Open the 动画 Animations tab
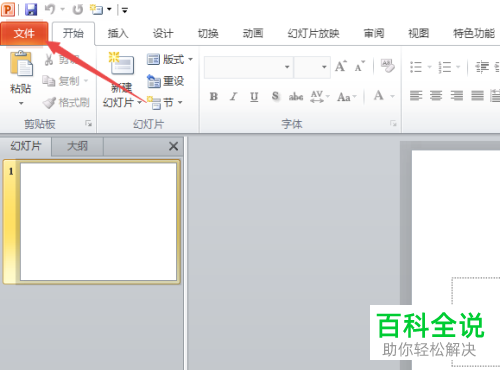 pyautogui.click(x=253, y=33)
